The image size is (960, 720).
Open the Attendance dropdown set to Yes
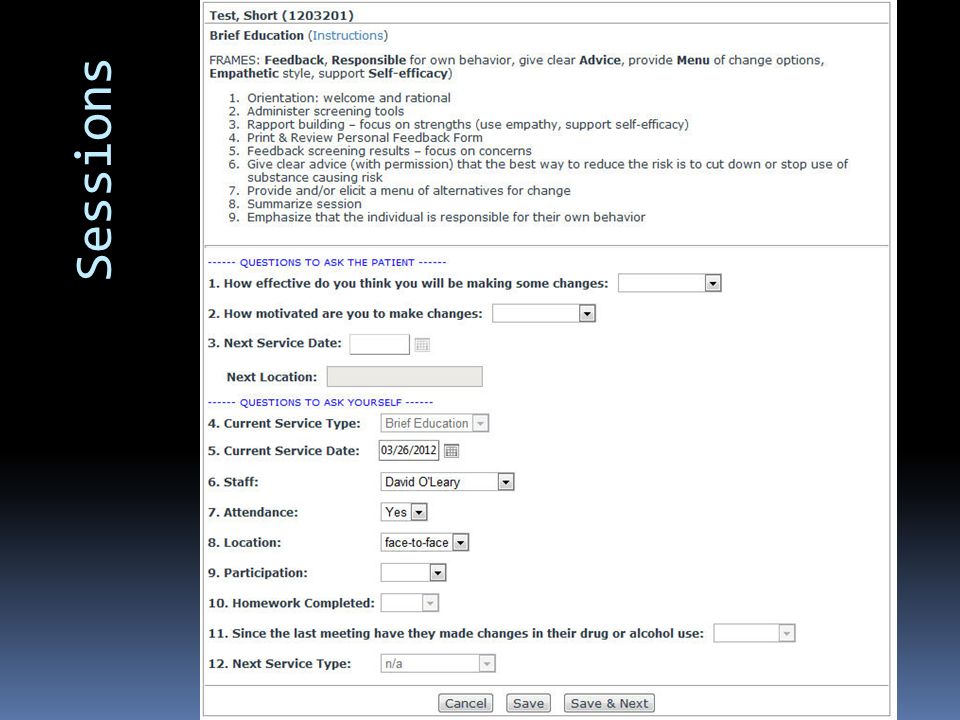coord(404,512)
